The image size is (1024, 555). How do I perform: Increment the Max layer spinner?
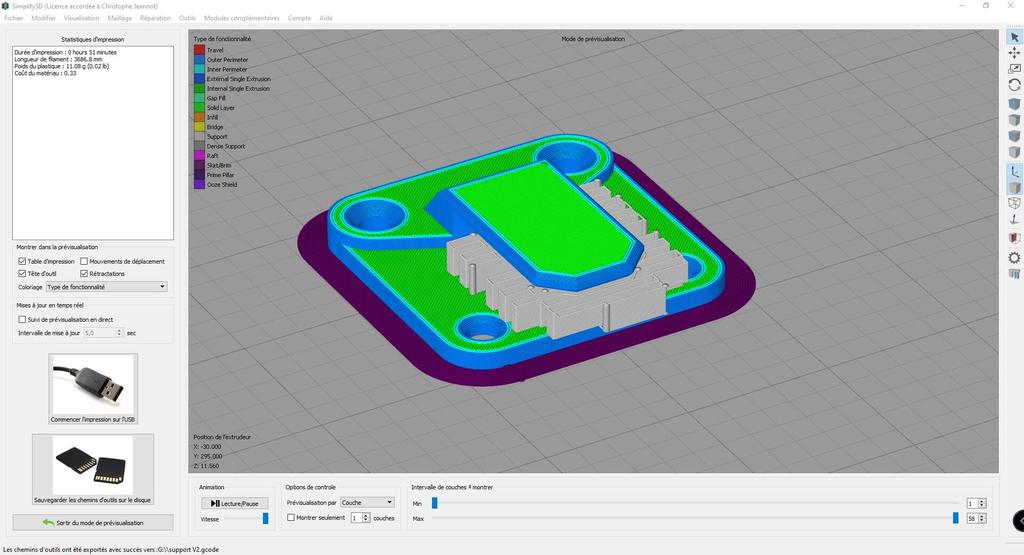tap(983, 515)
